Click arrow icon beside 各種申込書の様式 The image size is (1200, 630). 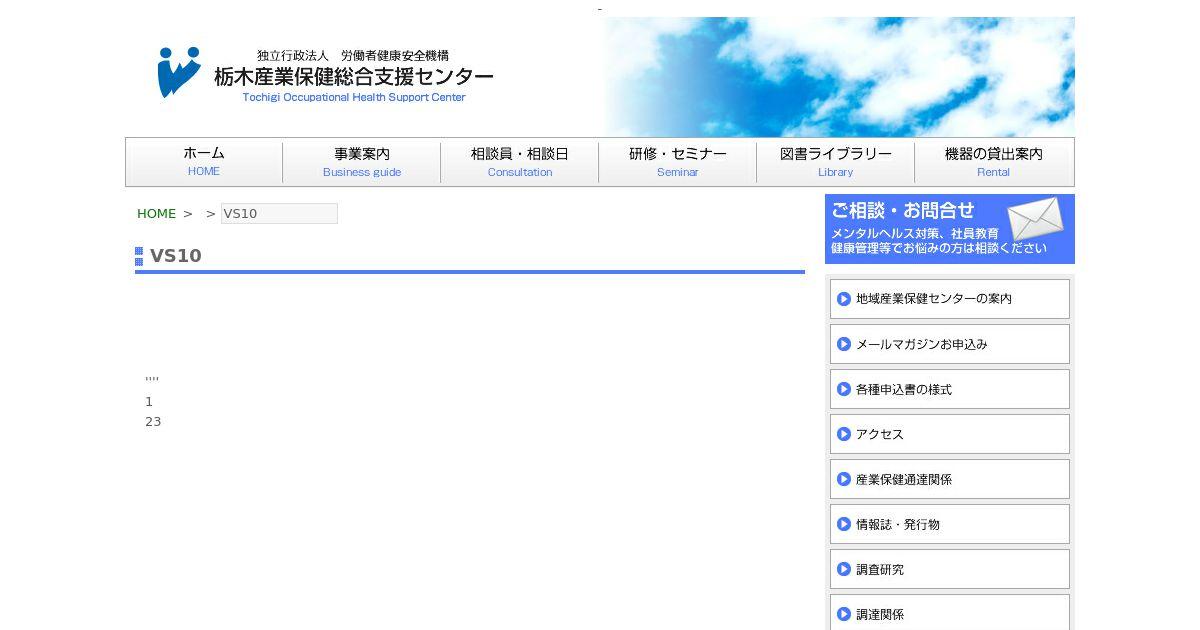point(844,389)
